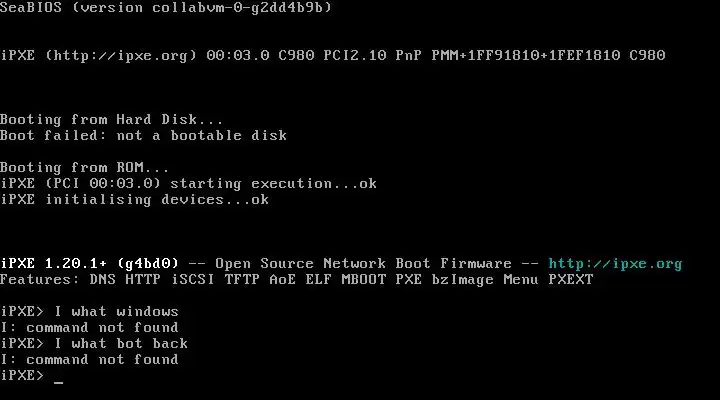The width and height of the screenshot is (720, 400).
Task: Click the '(http://ipxe.org)' text in PCI line
Action: click(121, 56)
